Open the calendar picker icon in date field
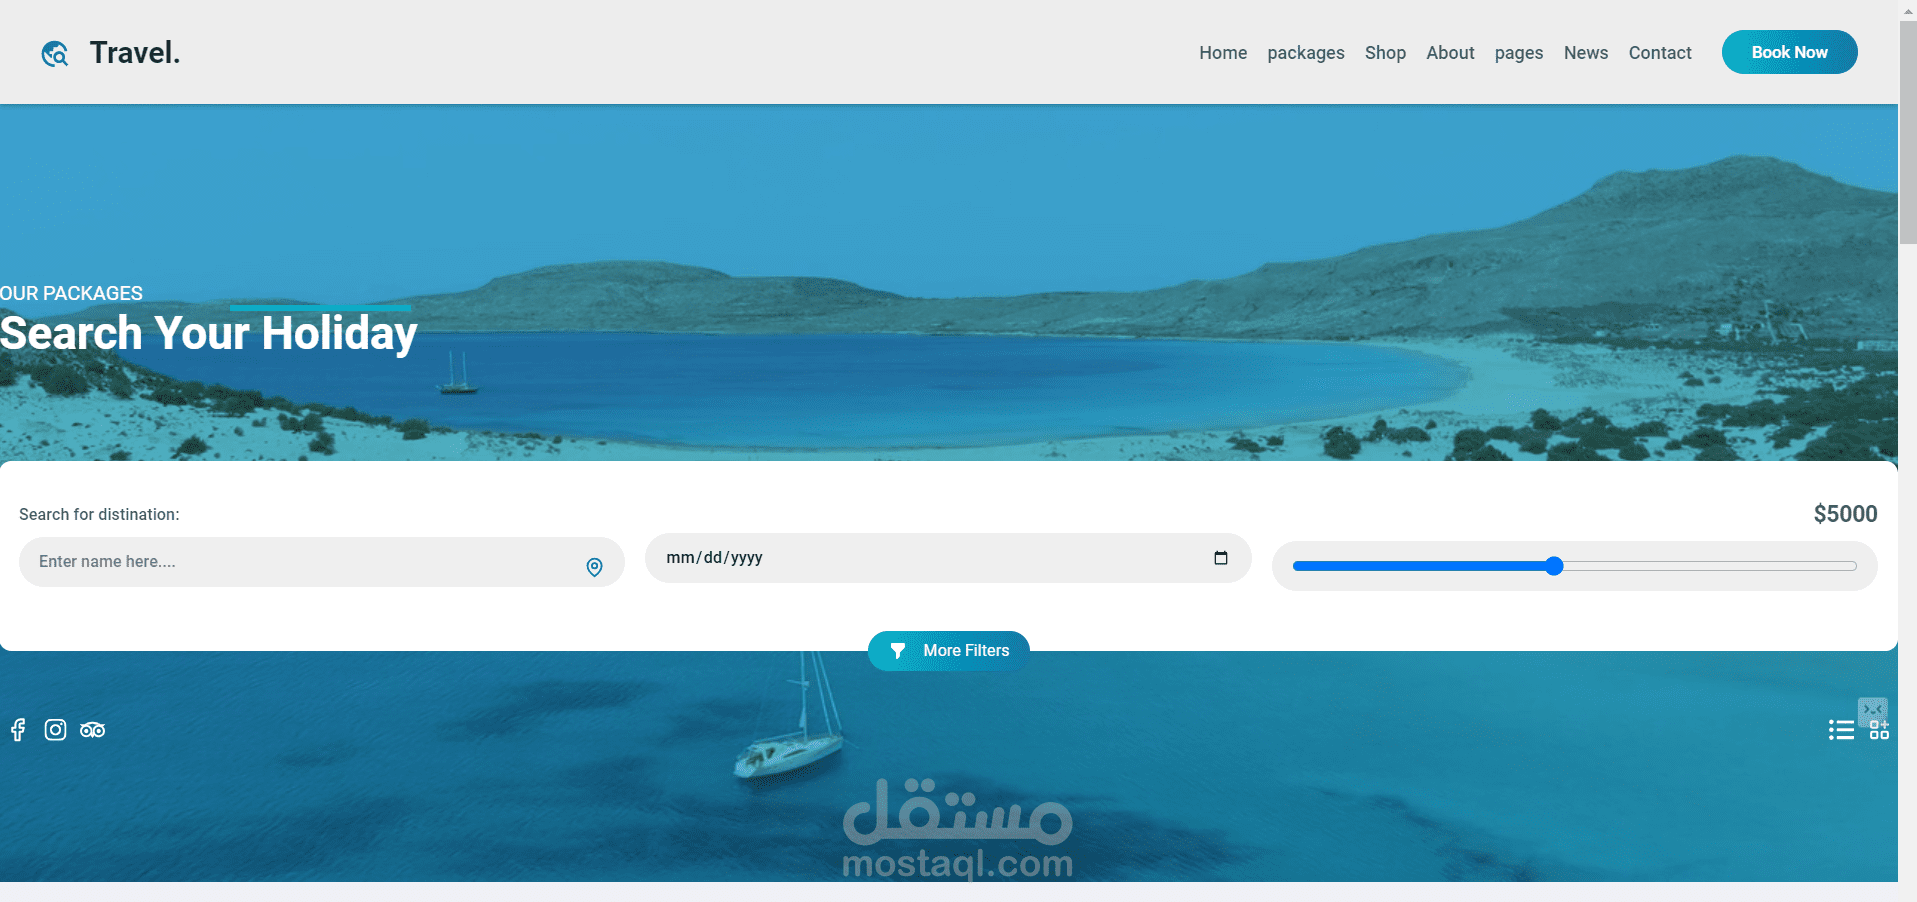This screenshot has width=1917, height=902. point(1220,558)
